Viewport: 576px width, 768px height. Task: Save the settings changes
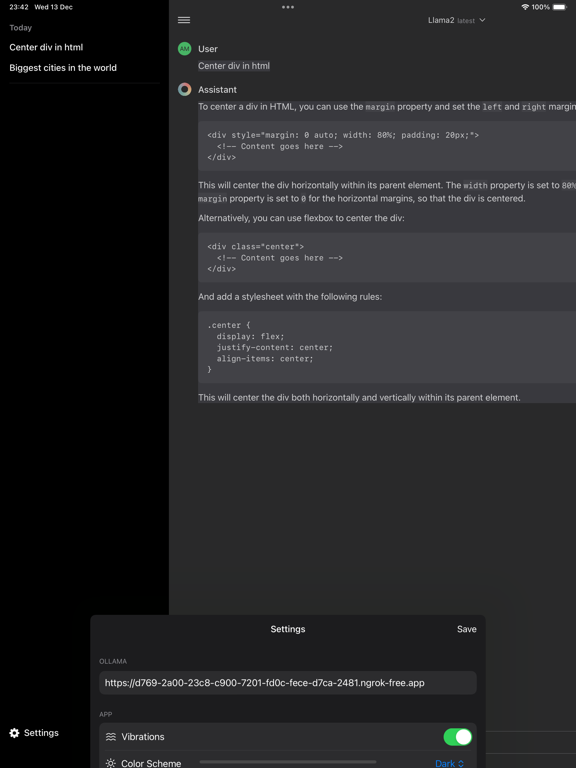point(466,629)
